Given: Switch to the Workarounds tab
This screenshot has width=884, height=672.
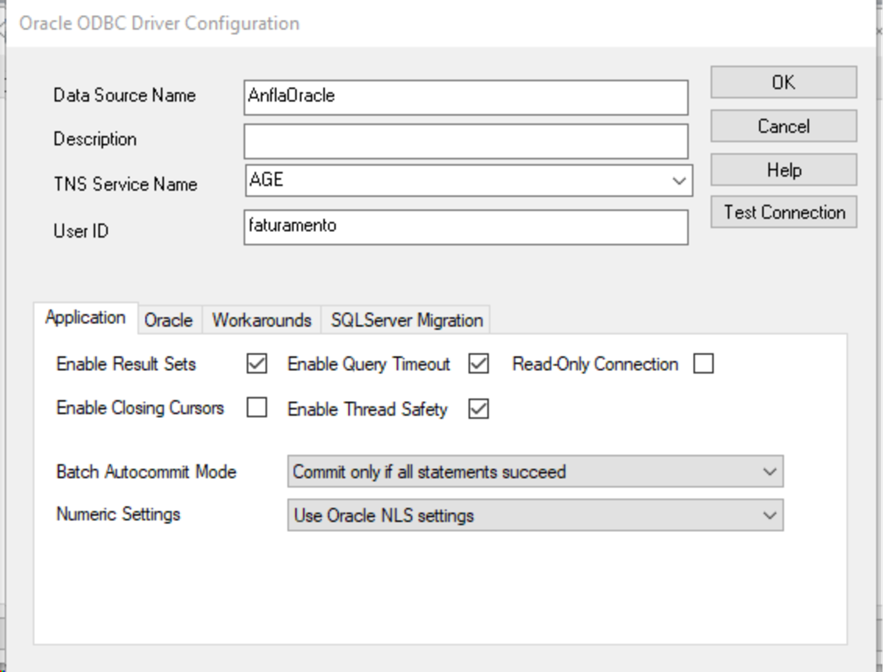Looking at the screenshot, I should tap(262, 320).
